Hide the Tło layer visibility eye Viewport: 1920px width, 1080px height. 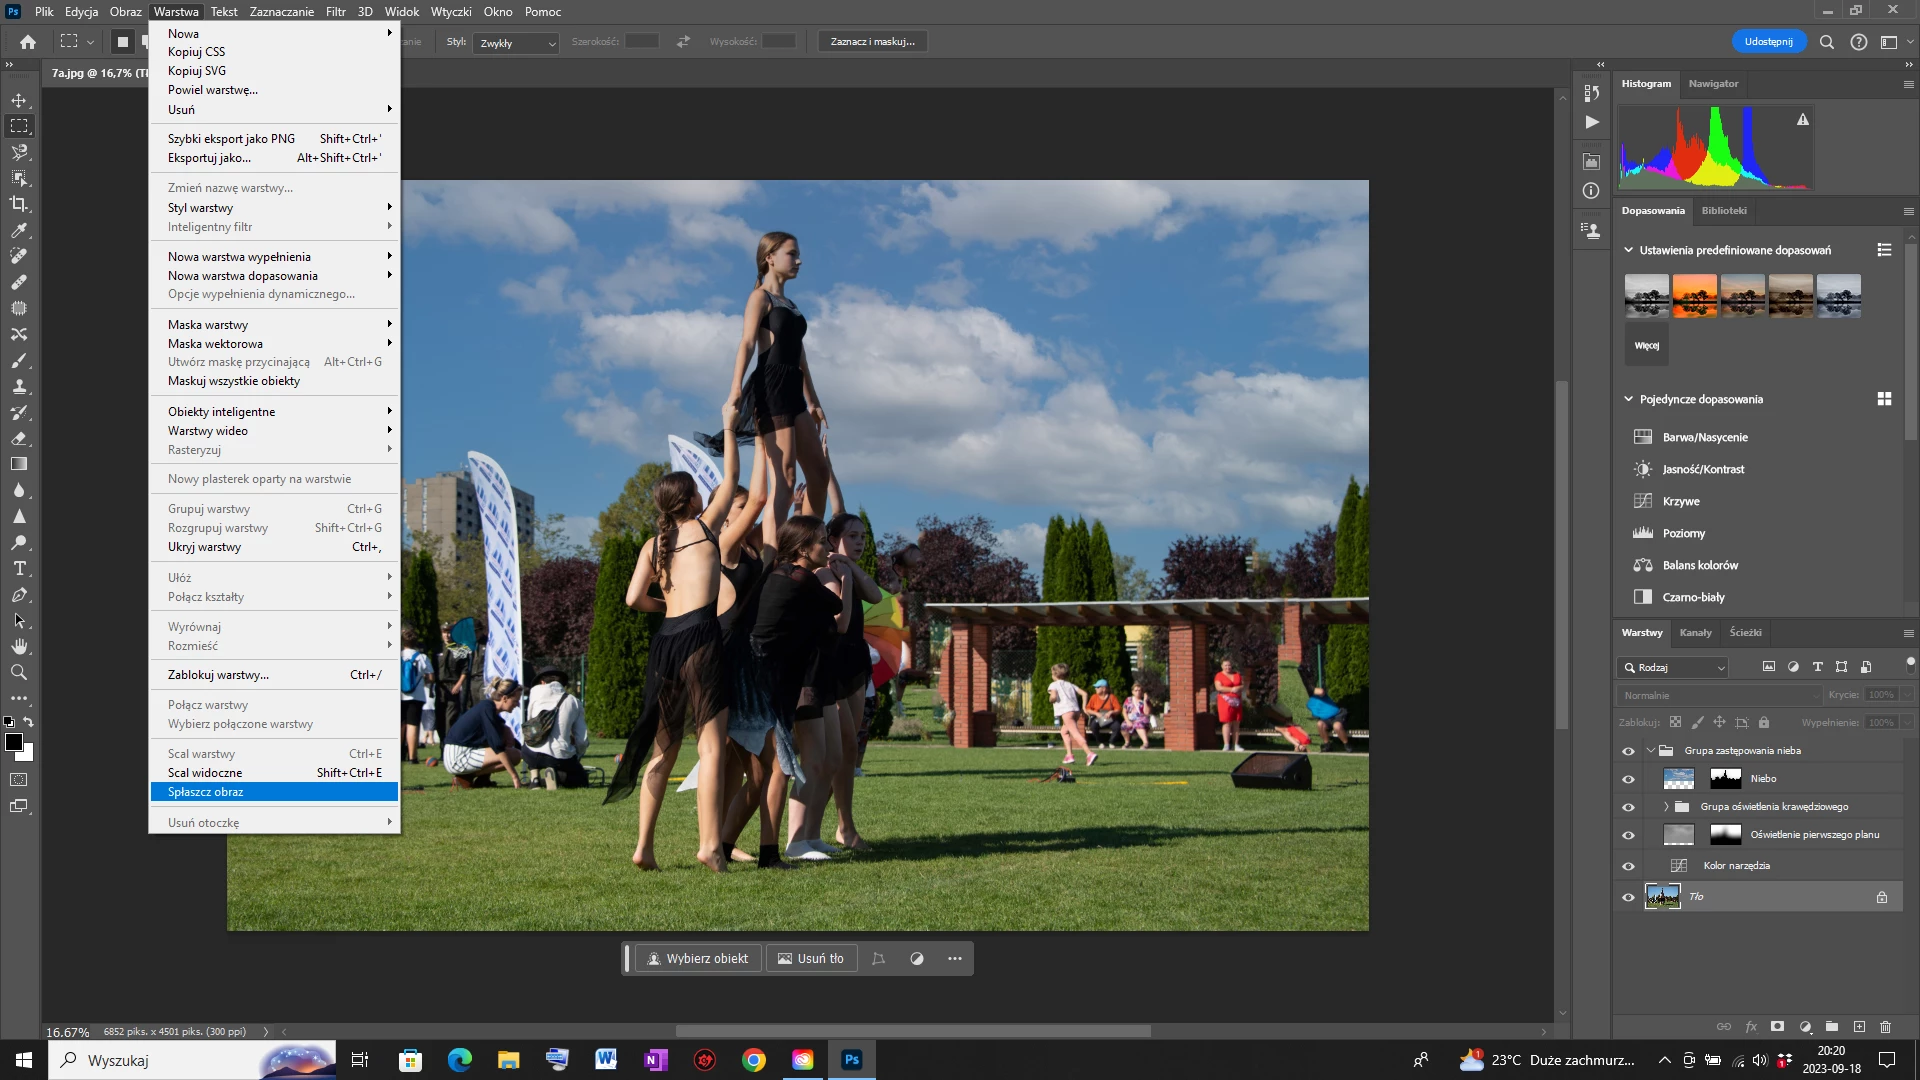coord(1628,897)
